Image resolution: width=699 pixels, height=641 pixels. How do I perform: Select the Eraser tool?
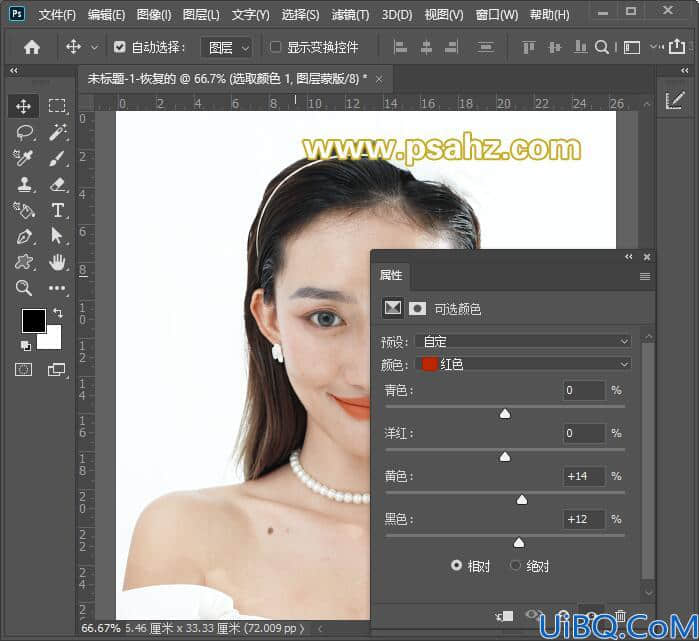click(58, 184)
